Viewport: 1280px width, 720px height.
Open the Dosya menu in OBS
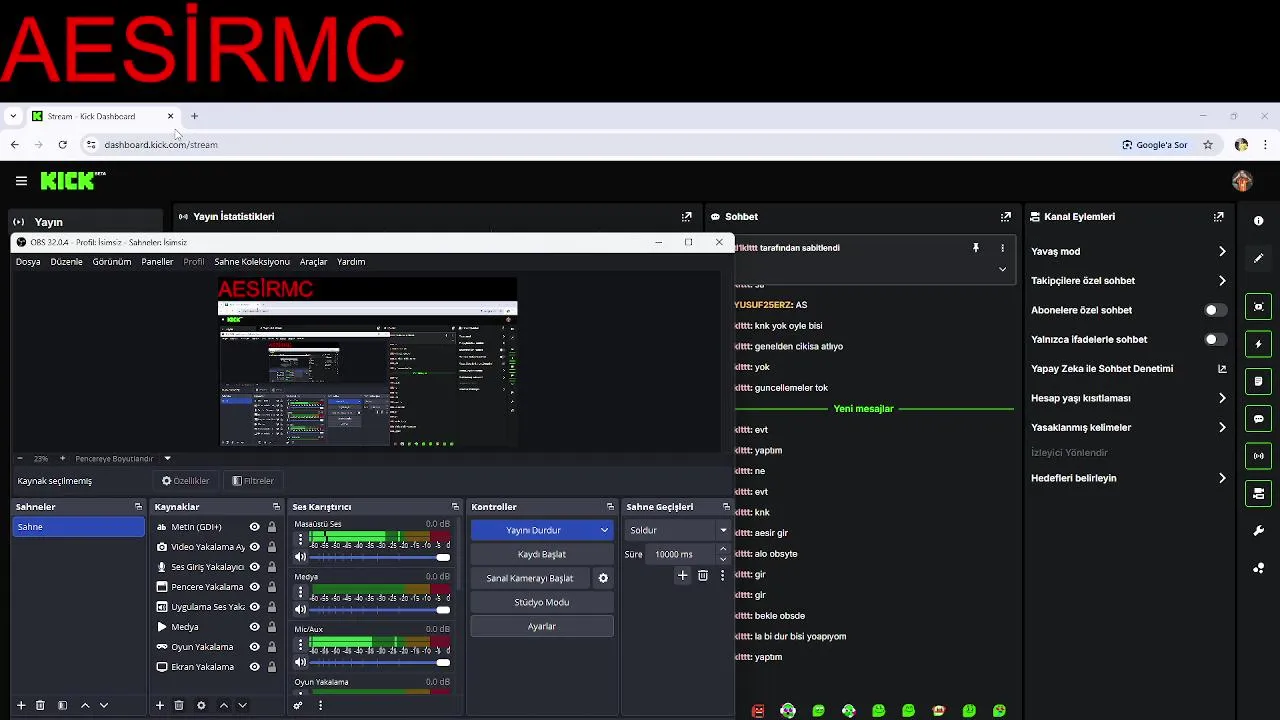pyautogui.click(x=28, y=262)
